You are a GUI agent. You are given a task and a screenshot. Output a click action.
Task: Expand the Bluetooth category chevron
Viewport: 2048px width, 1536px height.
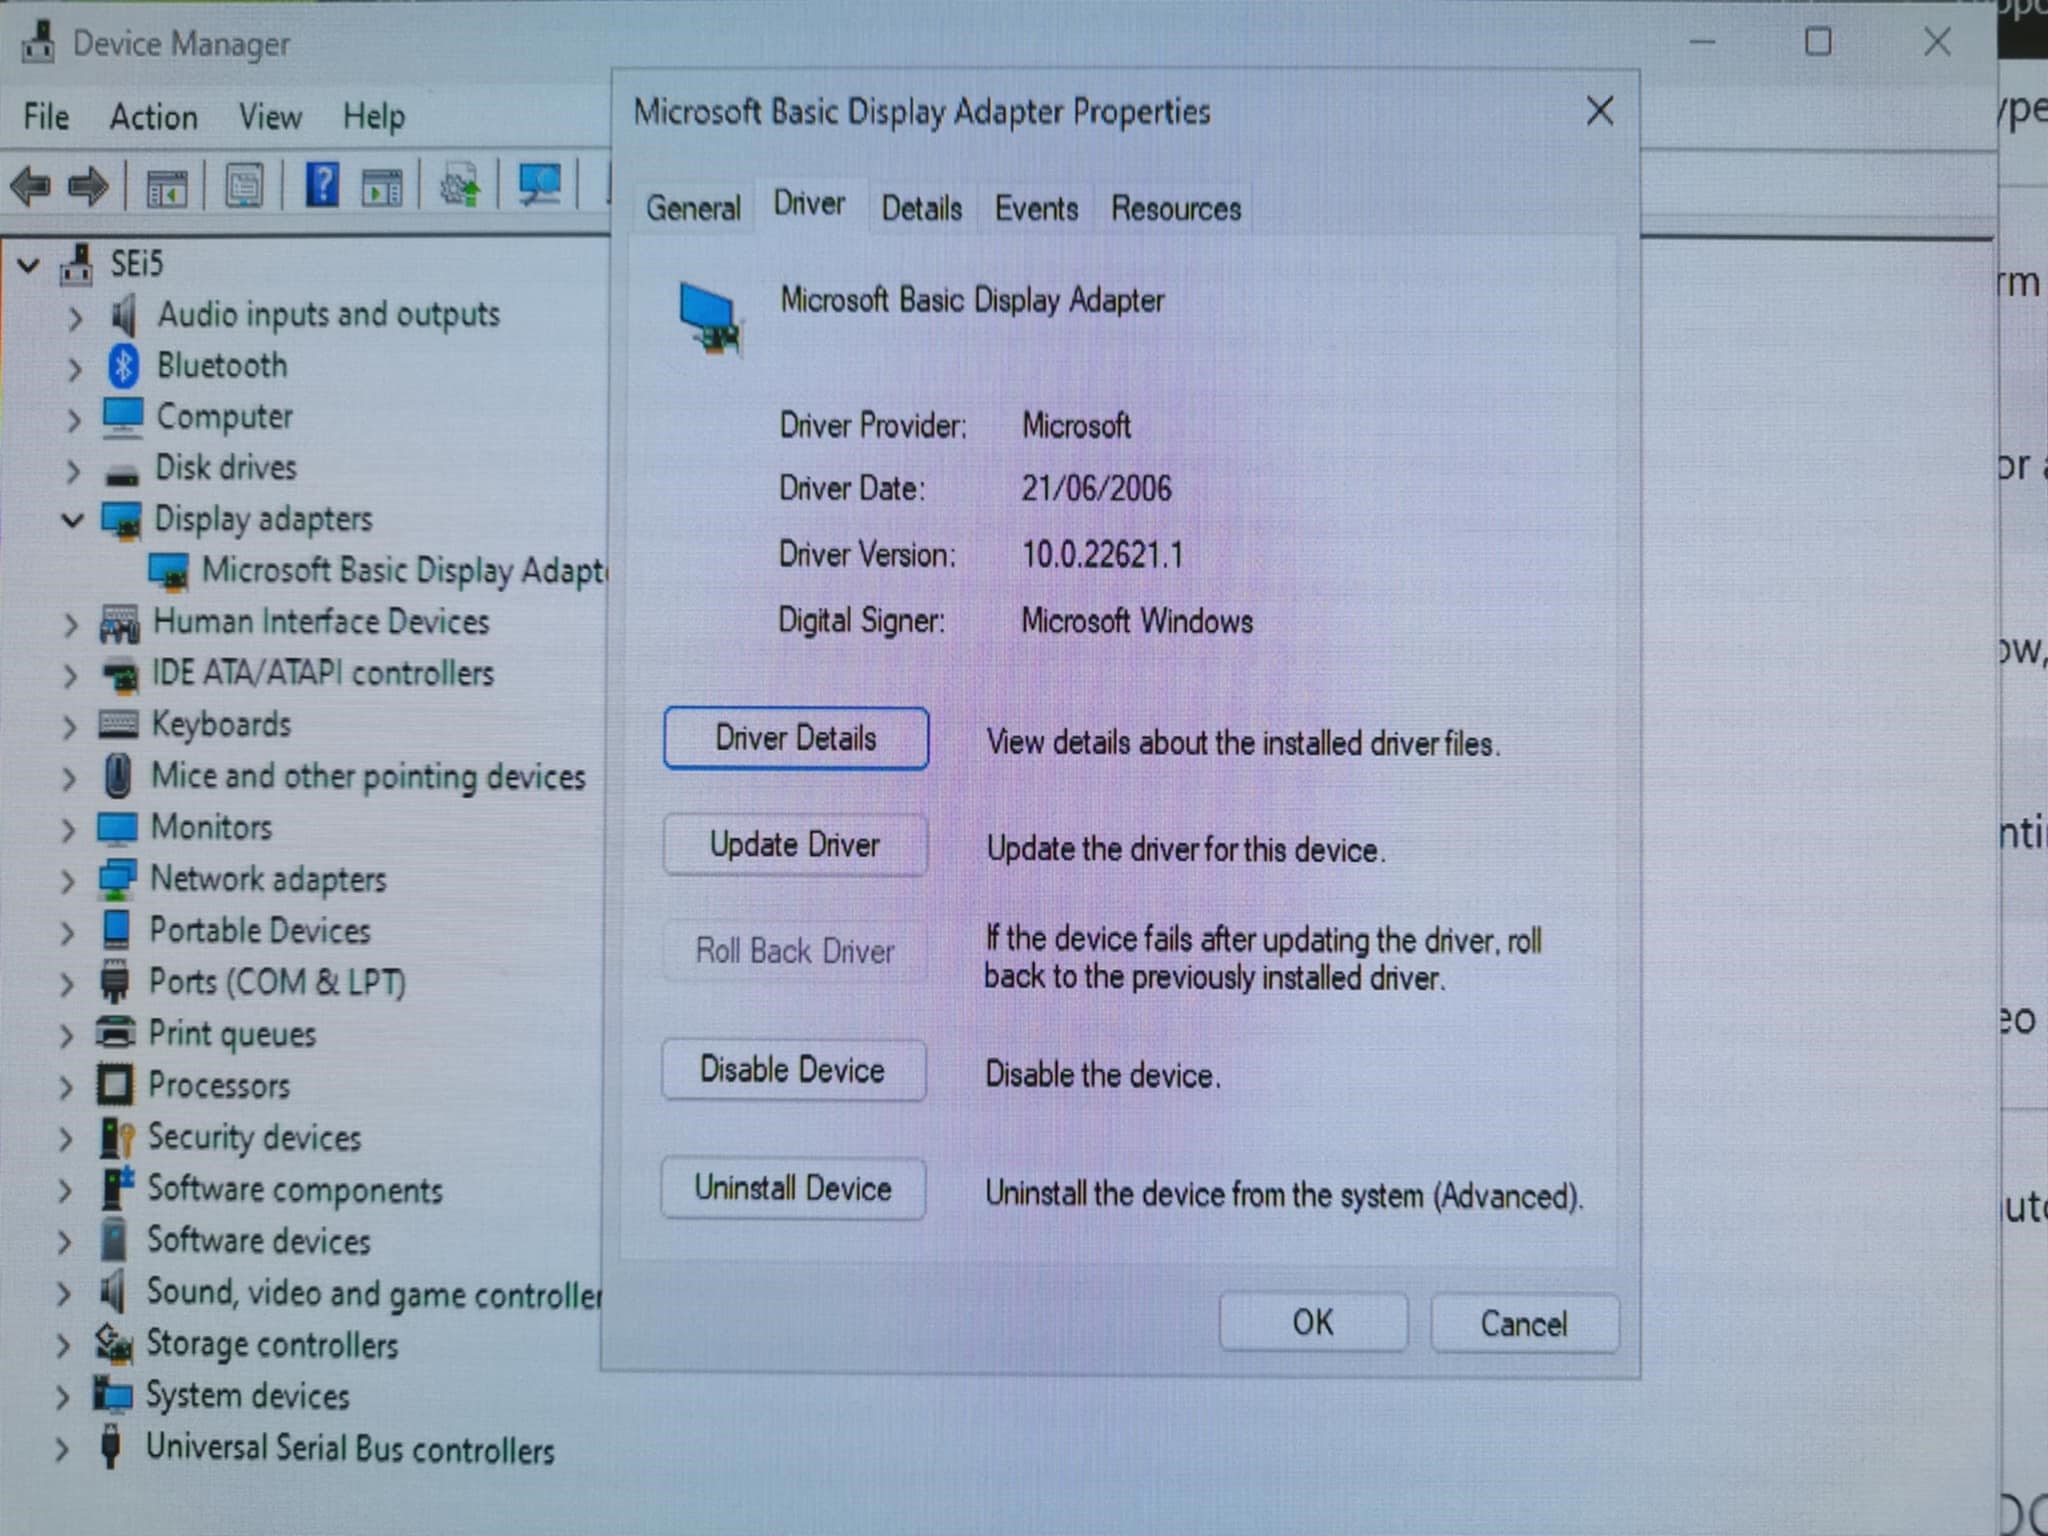coord(75,369)
